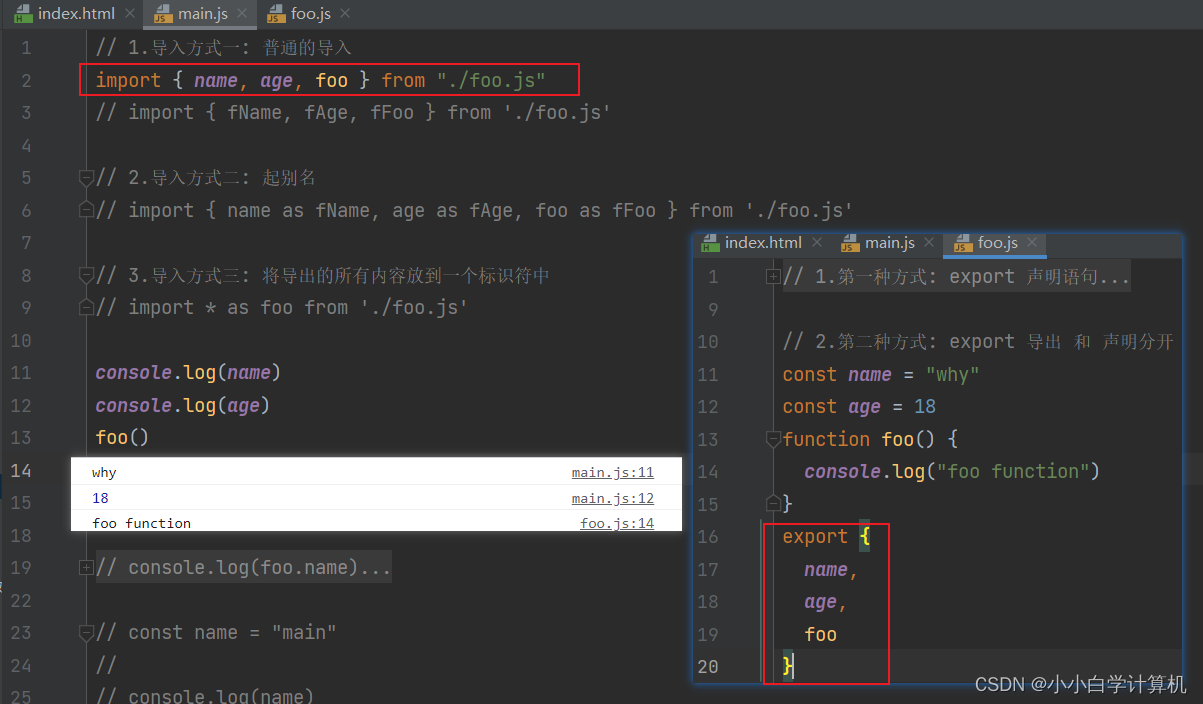Click console.log("foo function") line in foo.js
The height and width of the screenshot is (704, 1203).
952,471
